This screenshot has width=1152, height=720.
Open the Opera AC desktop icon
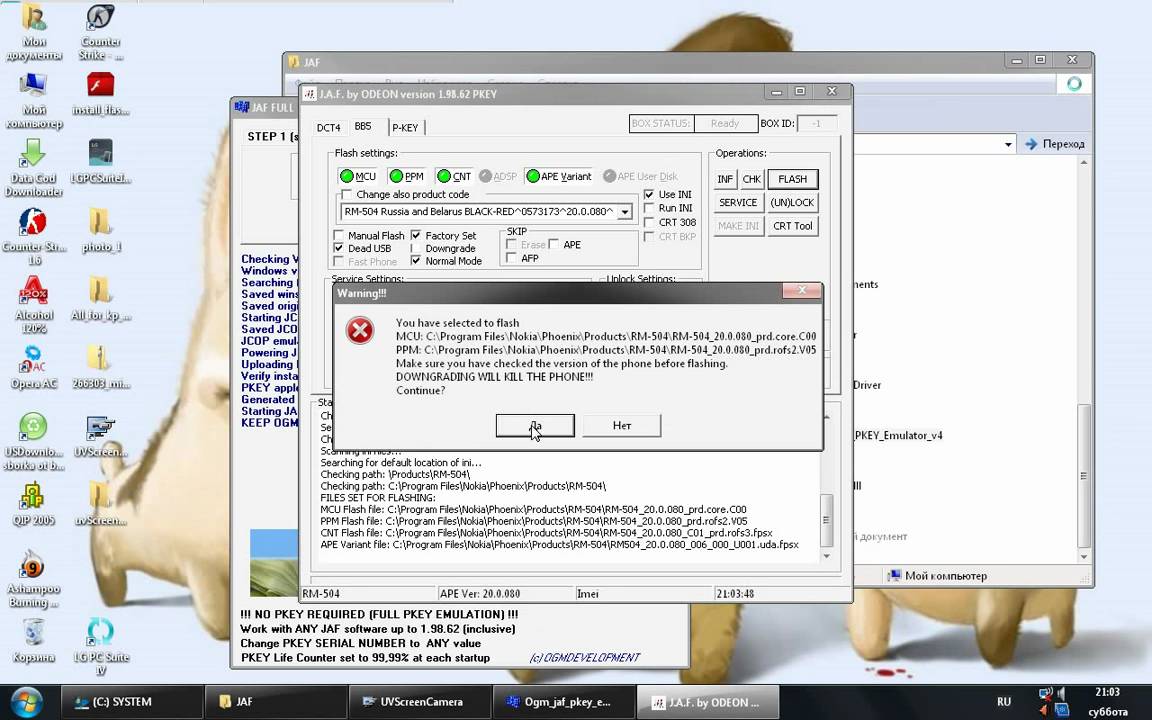click(33, 367)
